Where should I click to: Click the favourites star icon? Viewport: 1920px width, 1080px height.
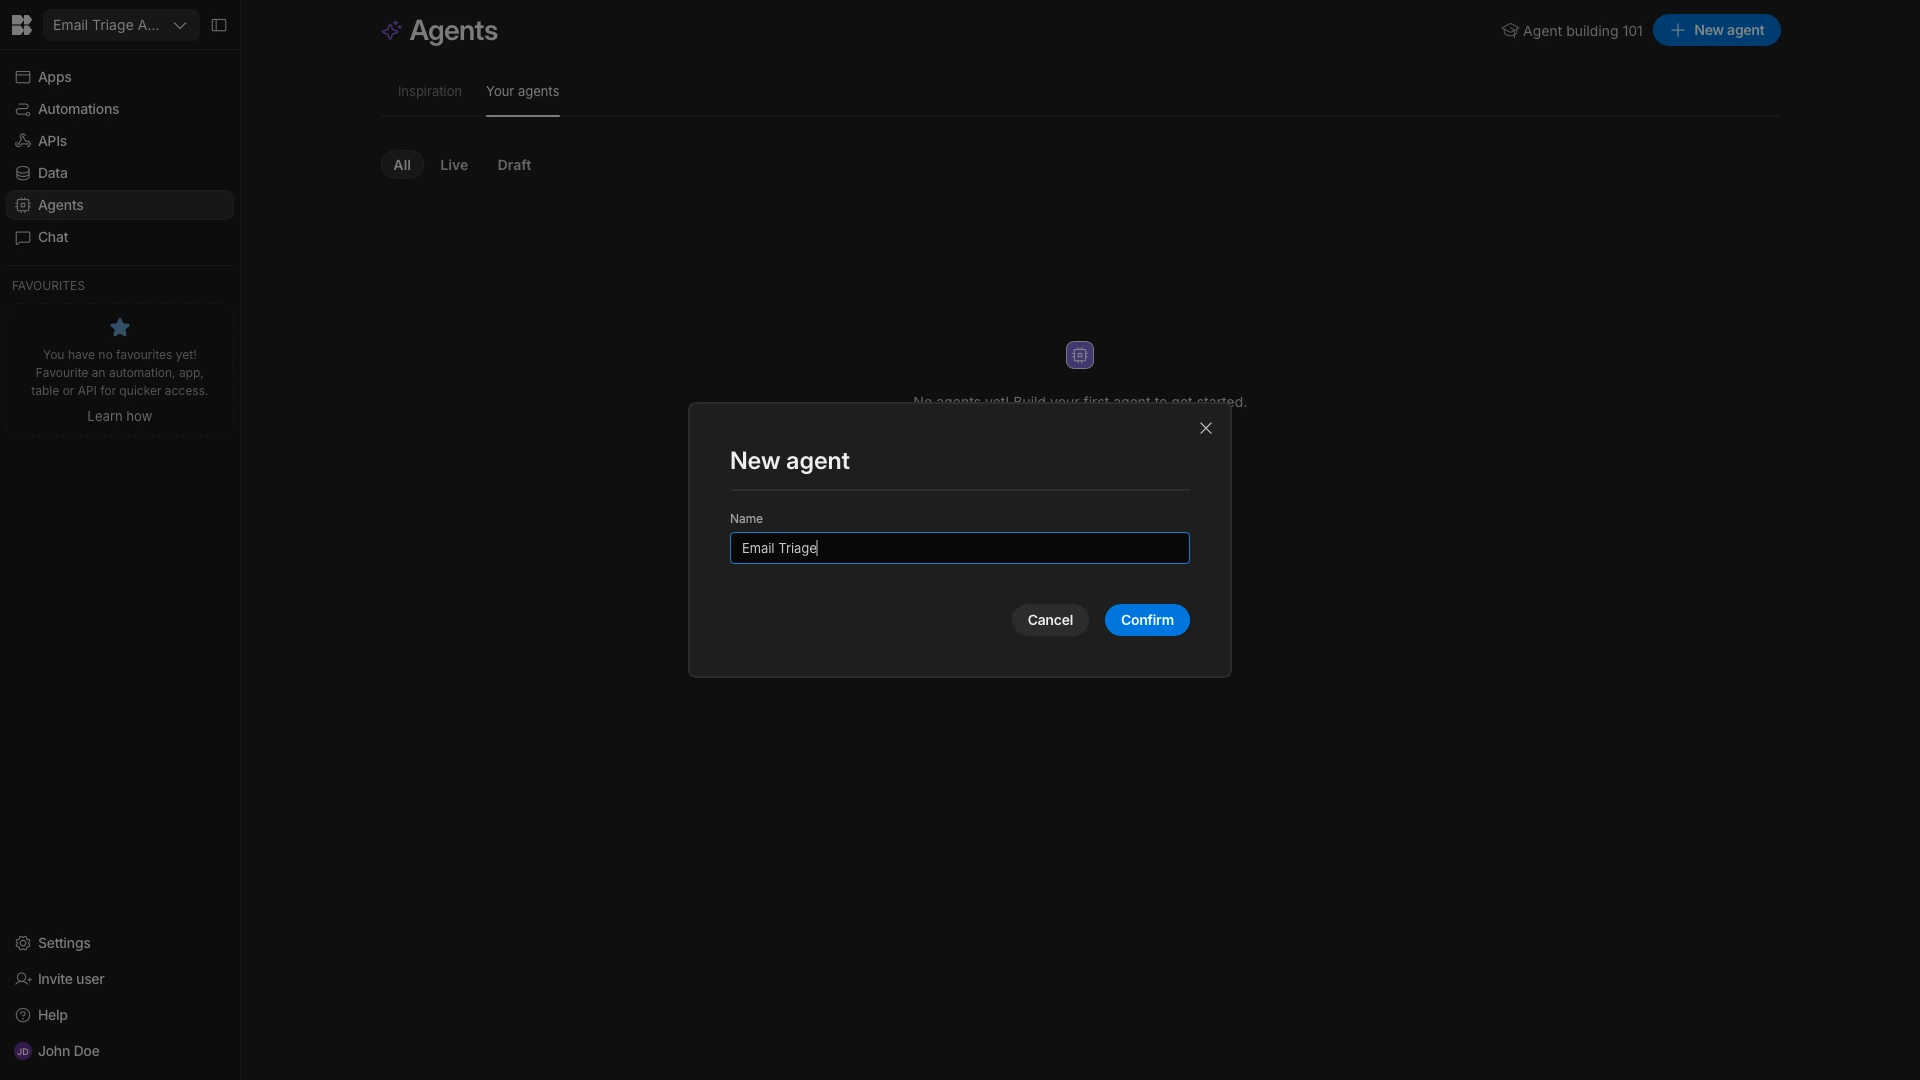click(119, 327)
